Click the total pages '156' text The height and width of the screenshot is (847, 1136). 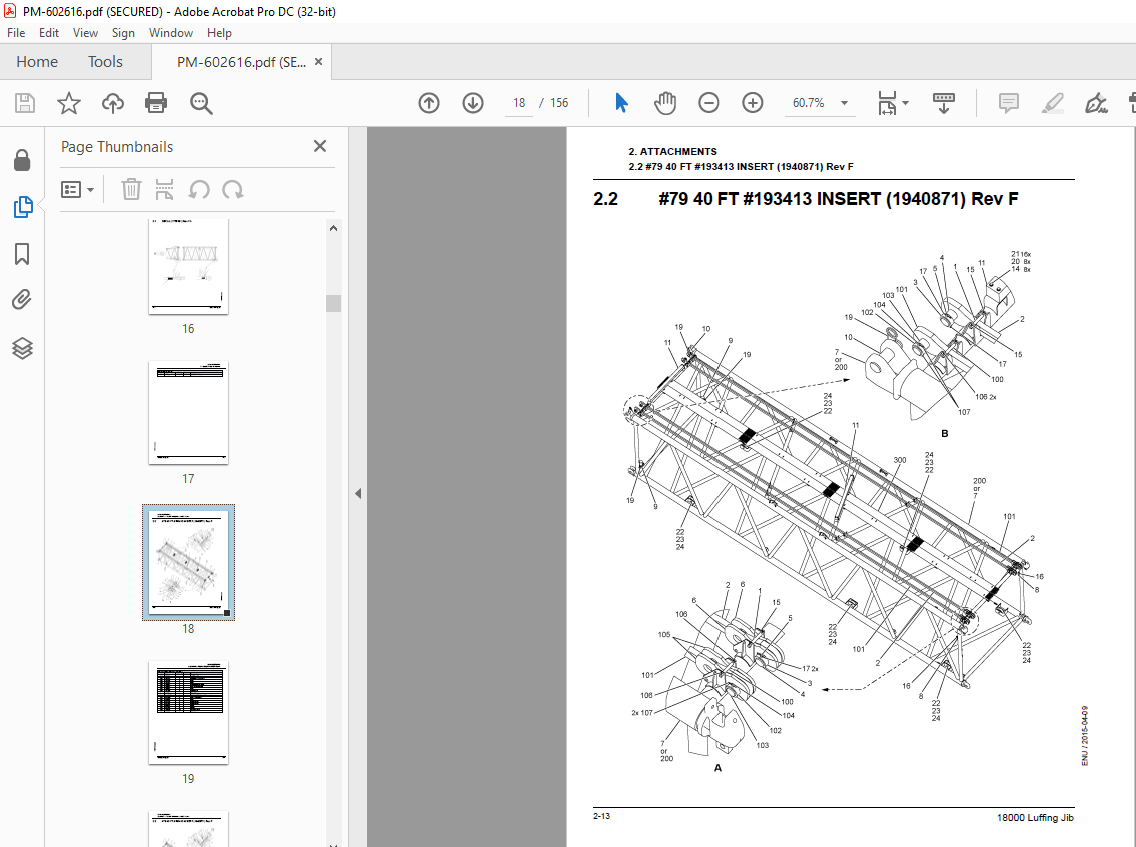[559, 103]
